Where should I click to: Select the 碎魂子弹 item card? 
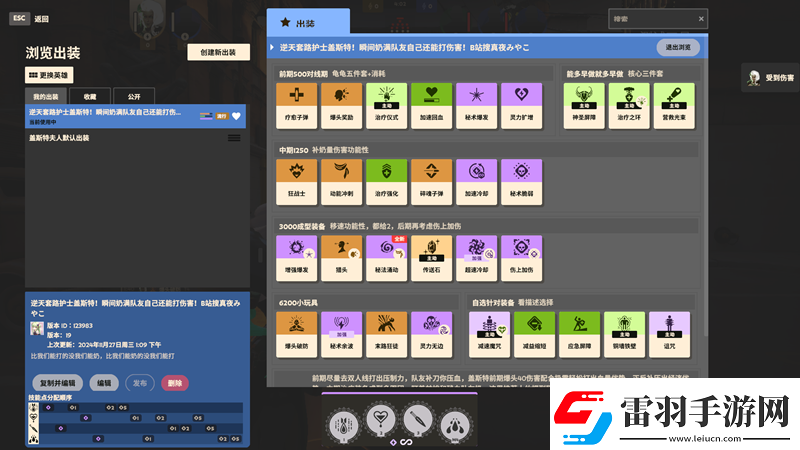[x=431, y=182]
